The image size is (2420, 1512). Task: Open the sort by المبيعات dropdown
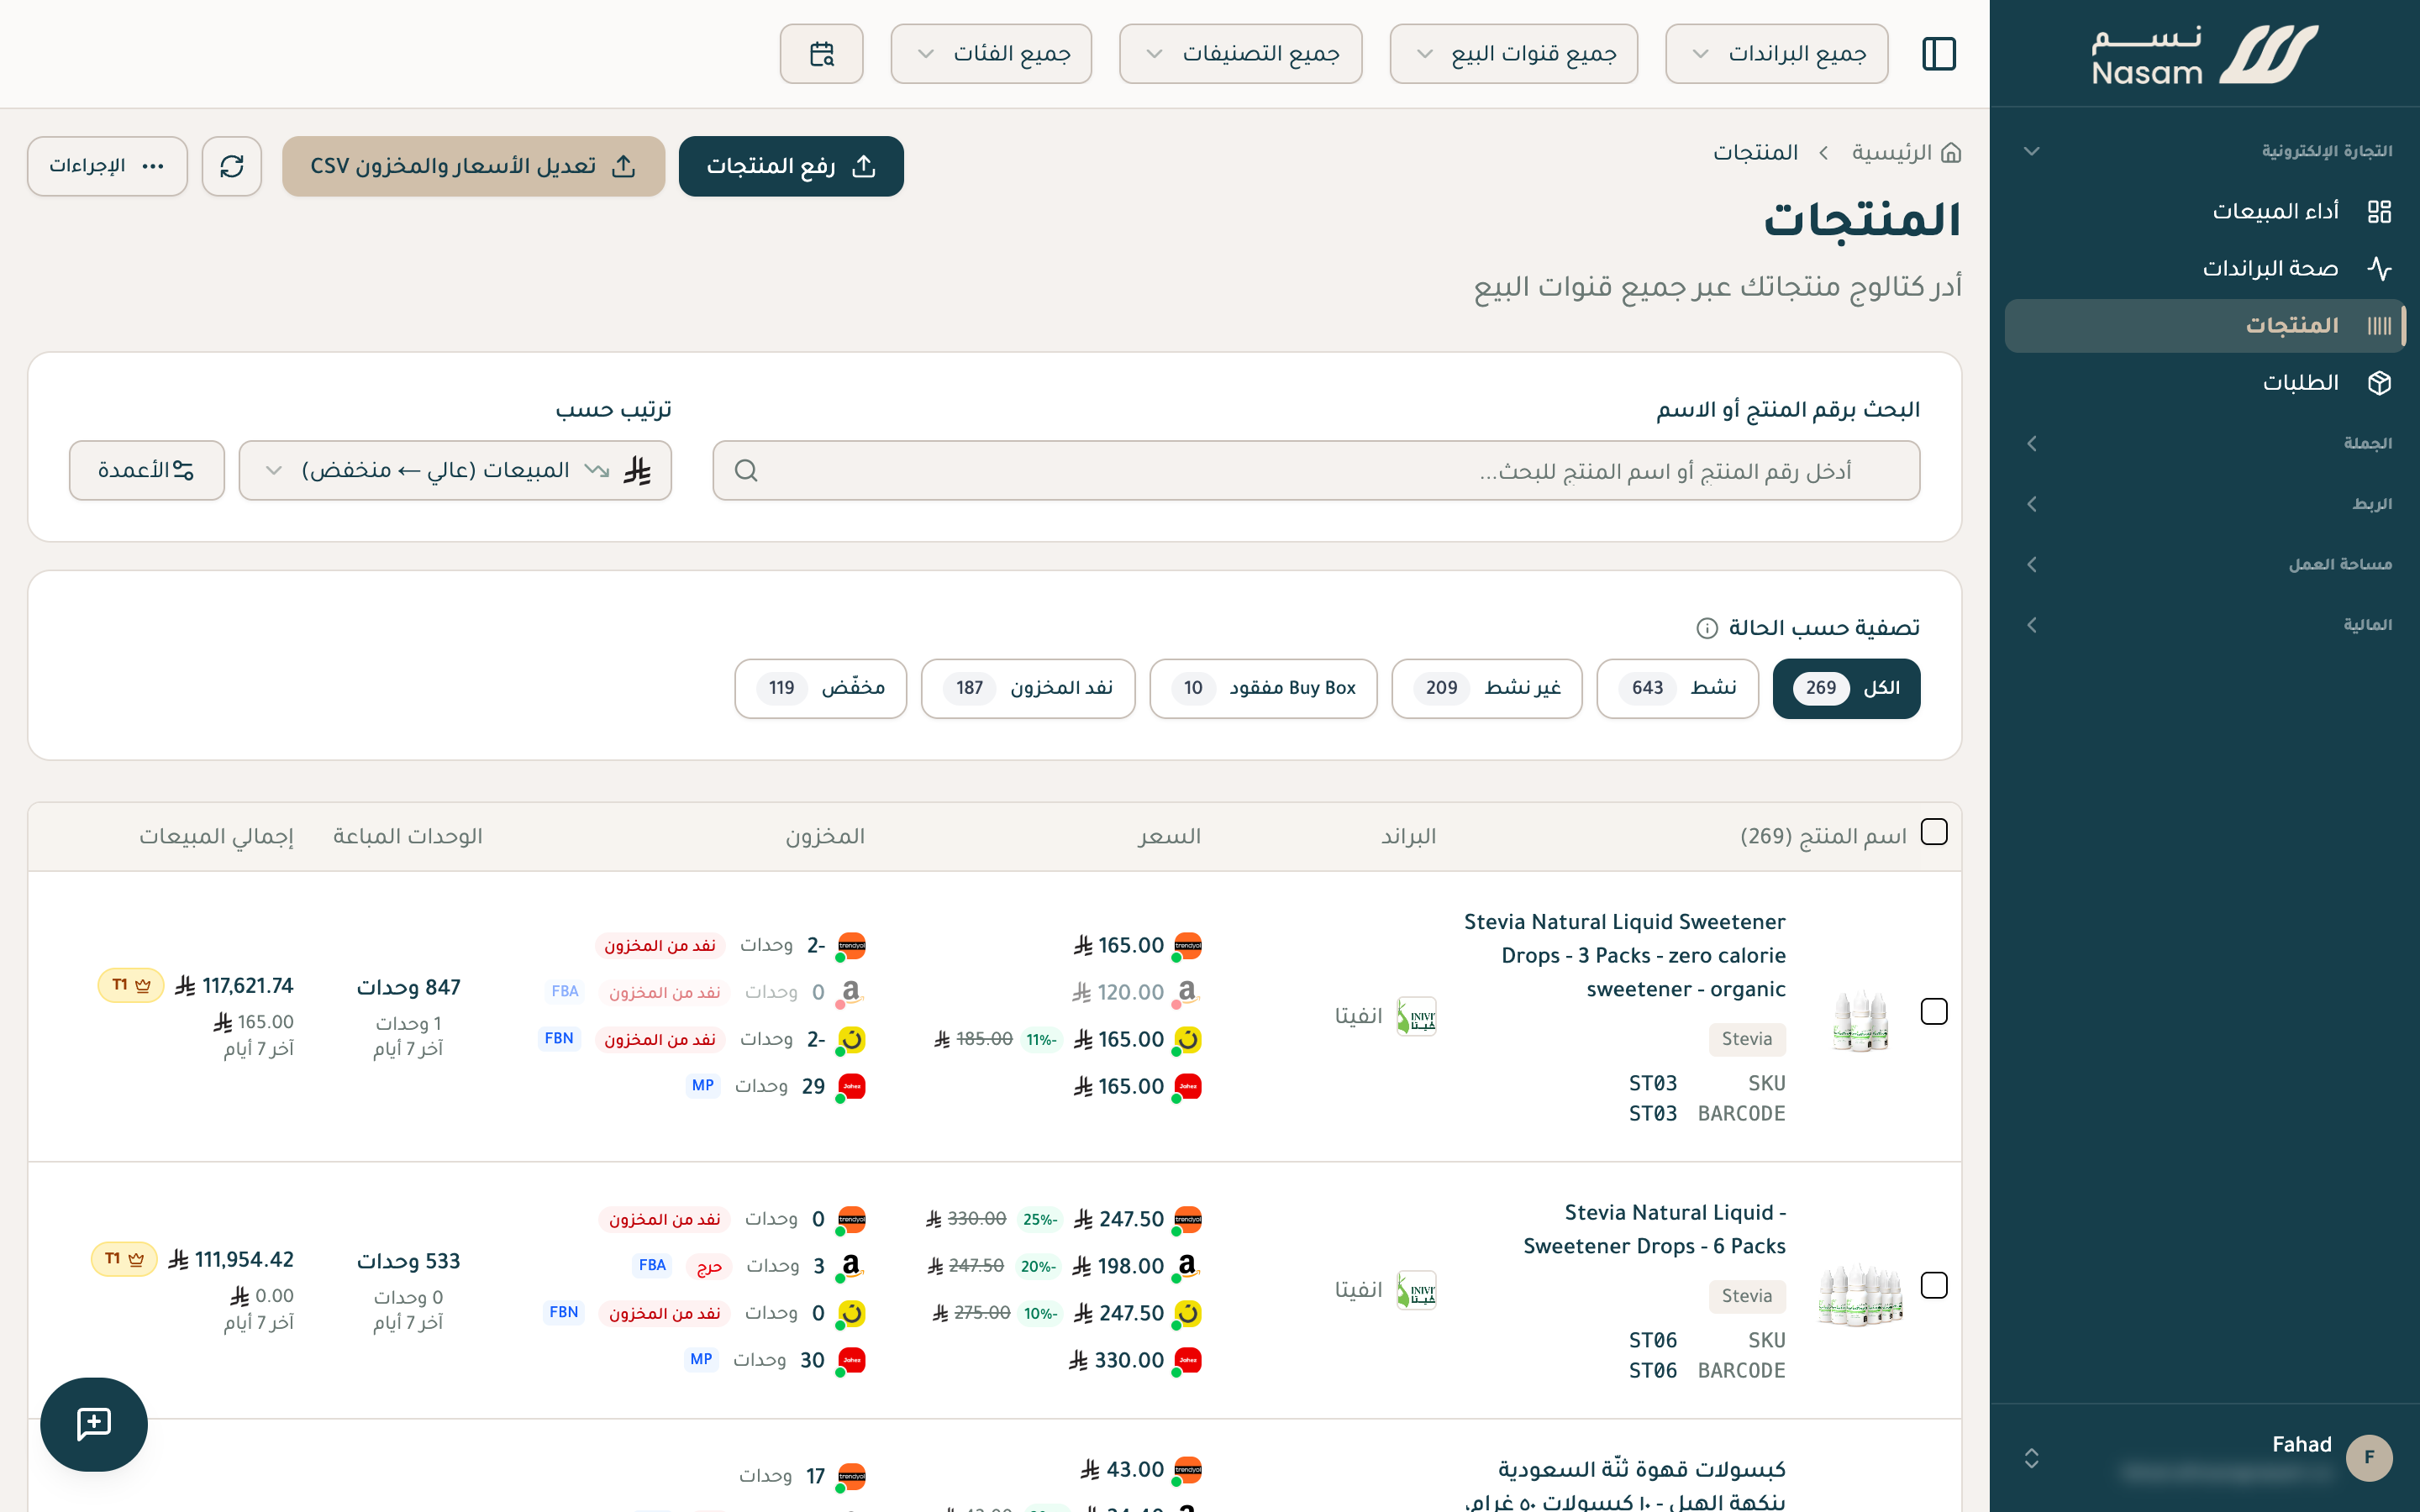(x=455, y=470)
